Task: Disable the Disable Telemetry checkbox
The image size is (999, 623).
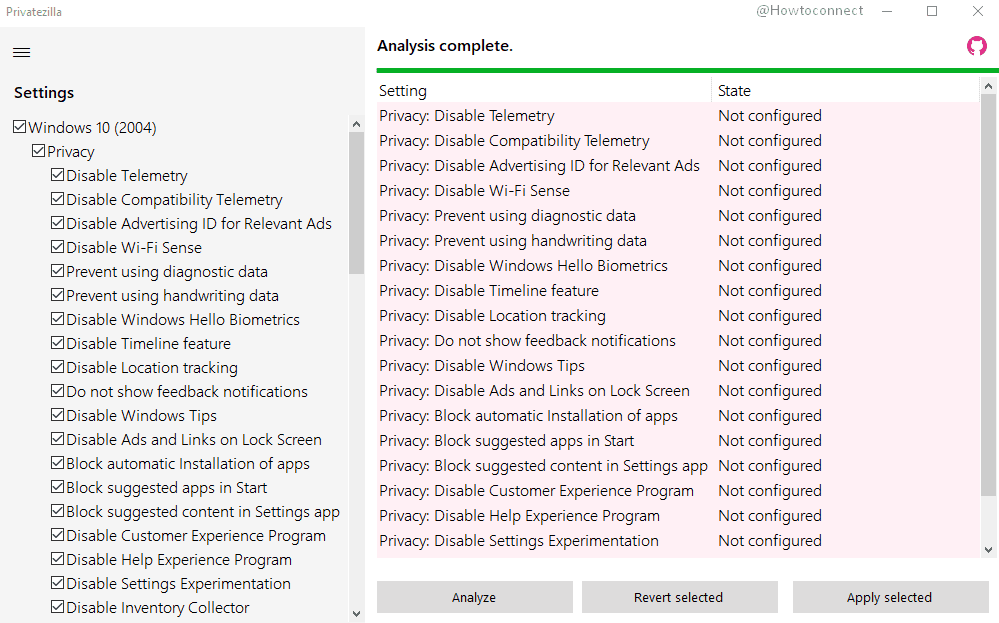Action: (57, 175)
